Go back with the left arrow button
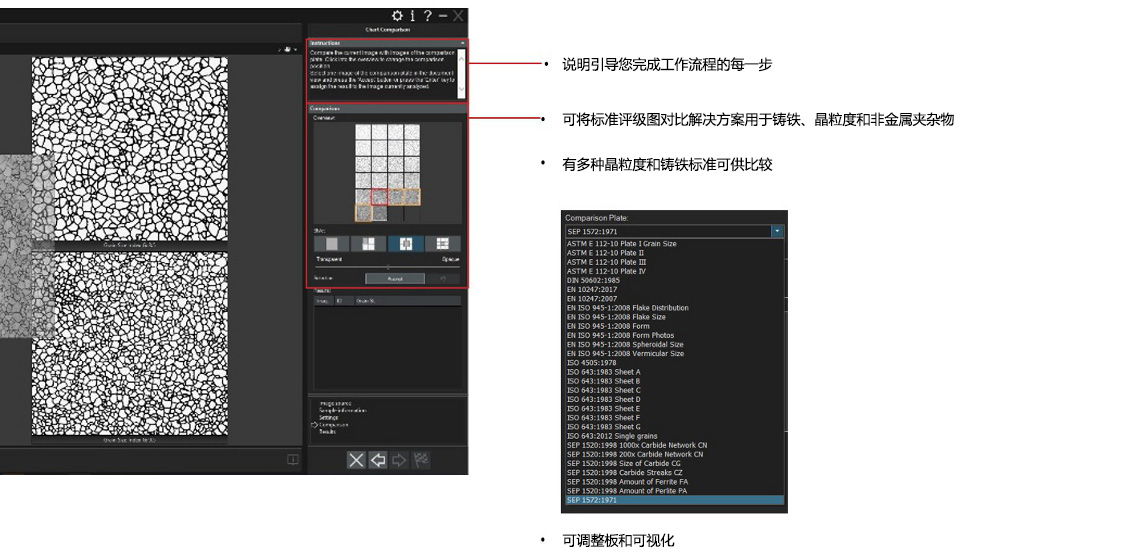This screenshot has width=1140, height=560. [377, 460]
